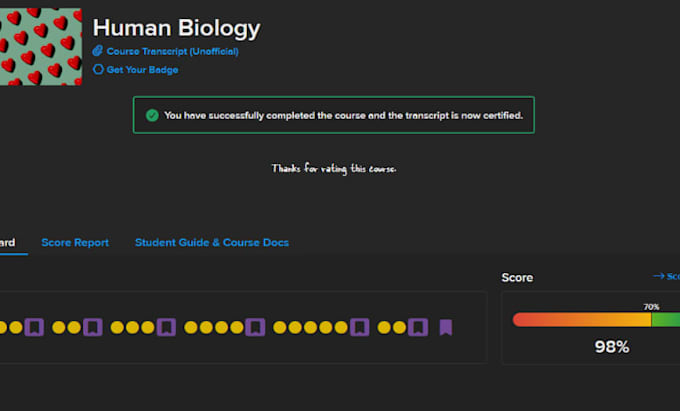680x411 pixels.
Task: Open the Course Transcript (Unofficial) link
Action: pos(172,51)
